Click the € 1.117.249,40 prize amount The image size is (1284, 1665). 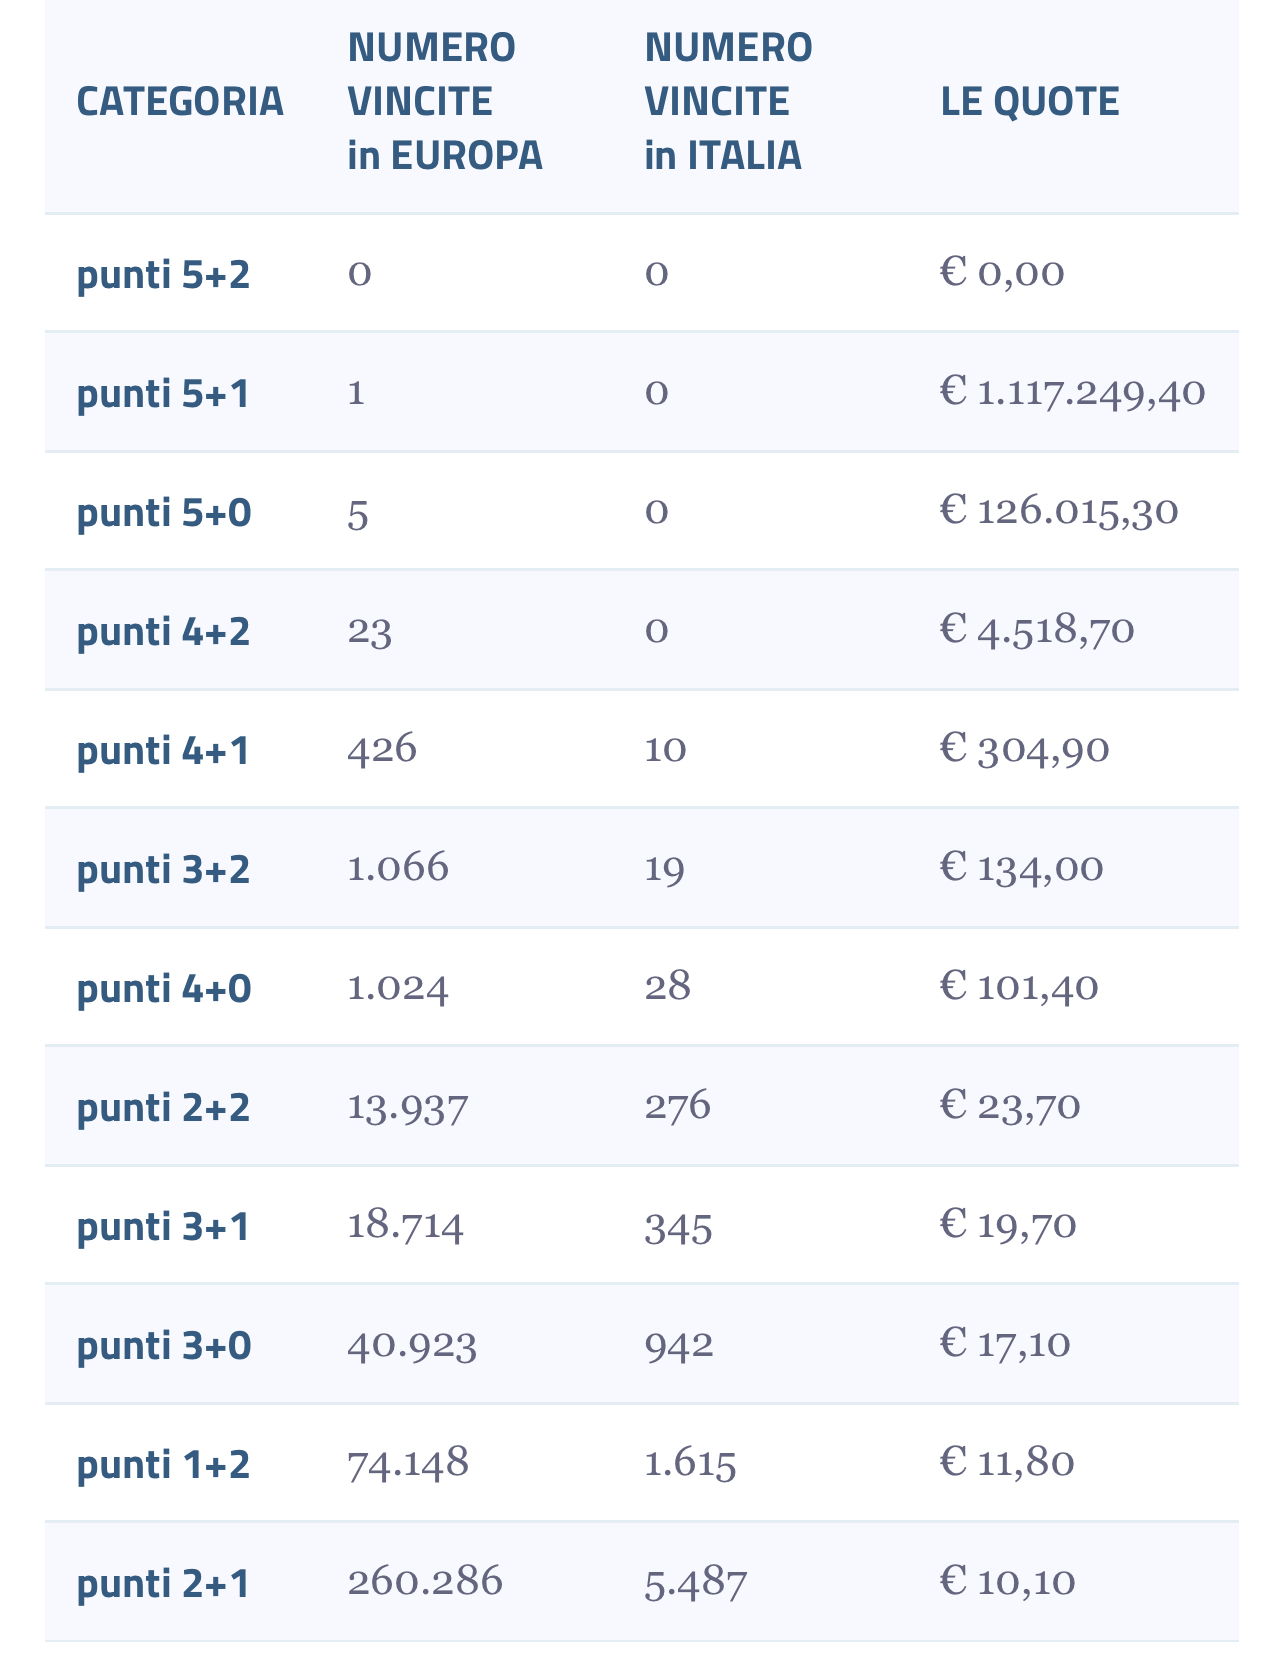pos(1072,392)
